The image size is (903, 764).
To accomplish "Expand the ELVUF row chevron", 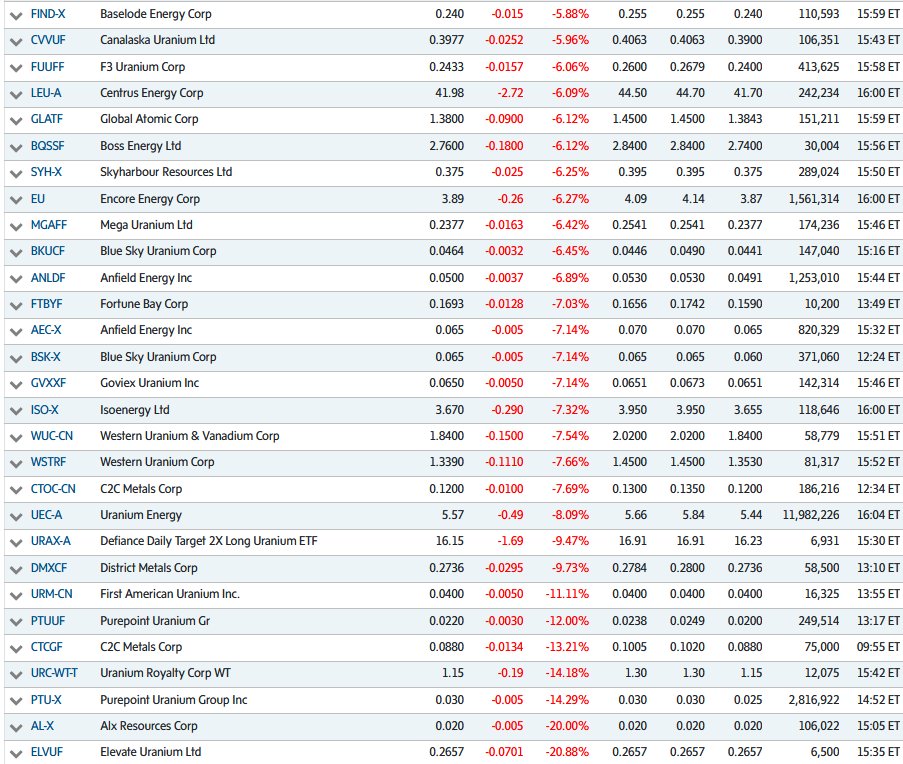I will click(16, 753).
